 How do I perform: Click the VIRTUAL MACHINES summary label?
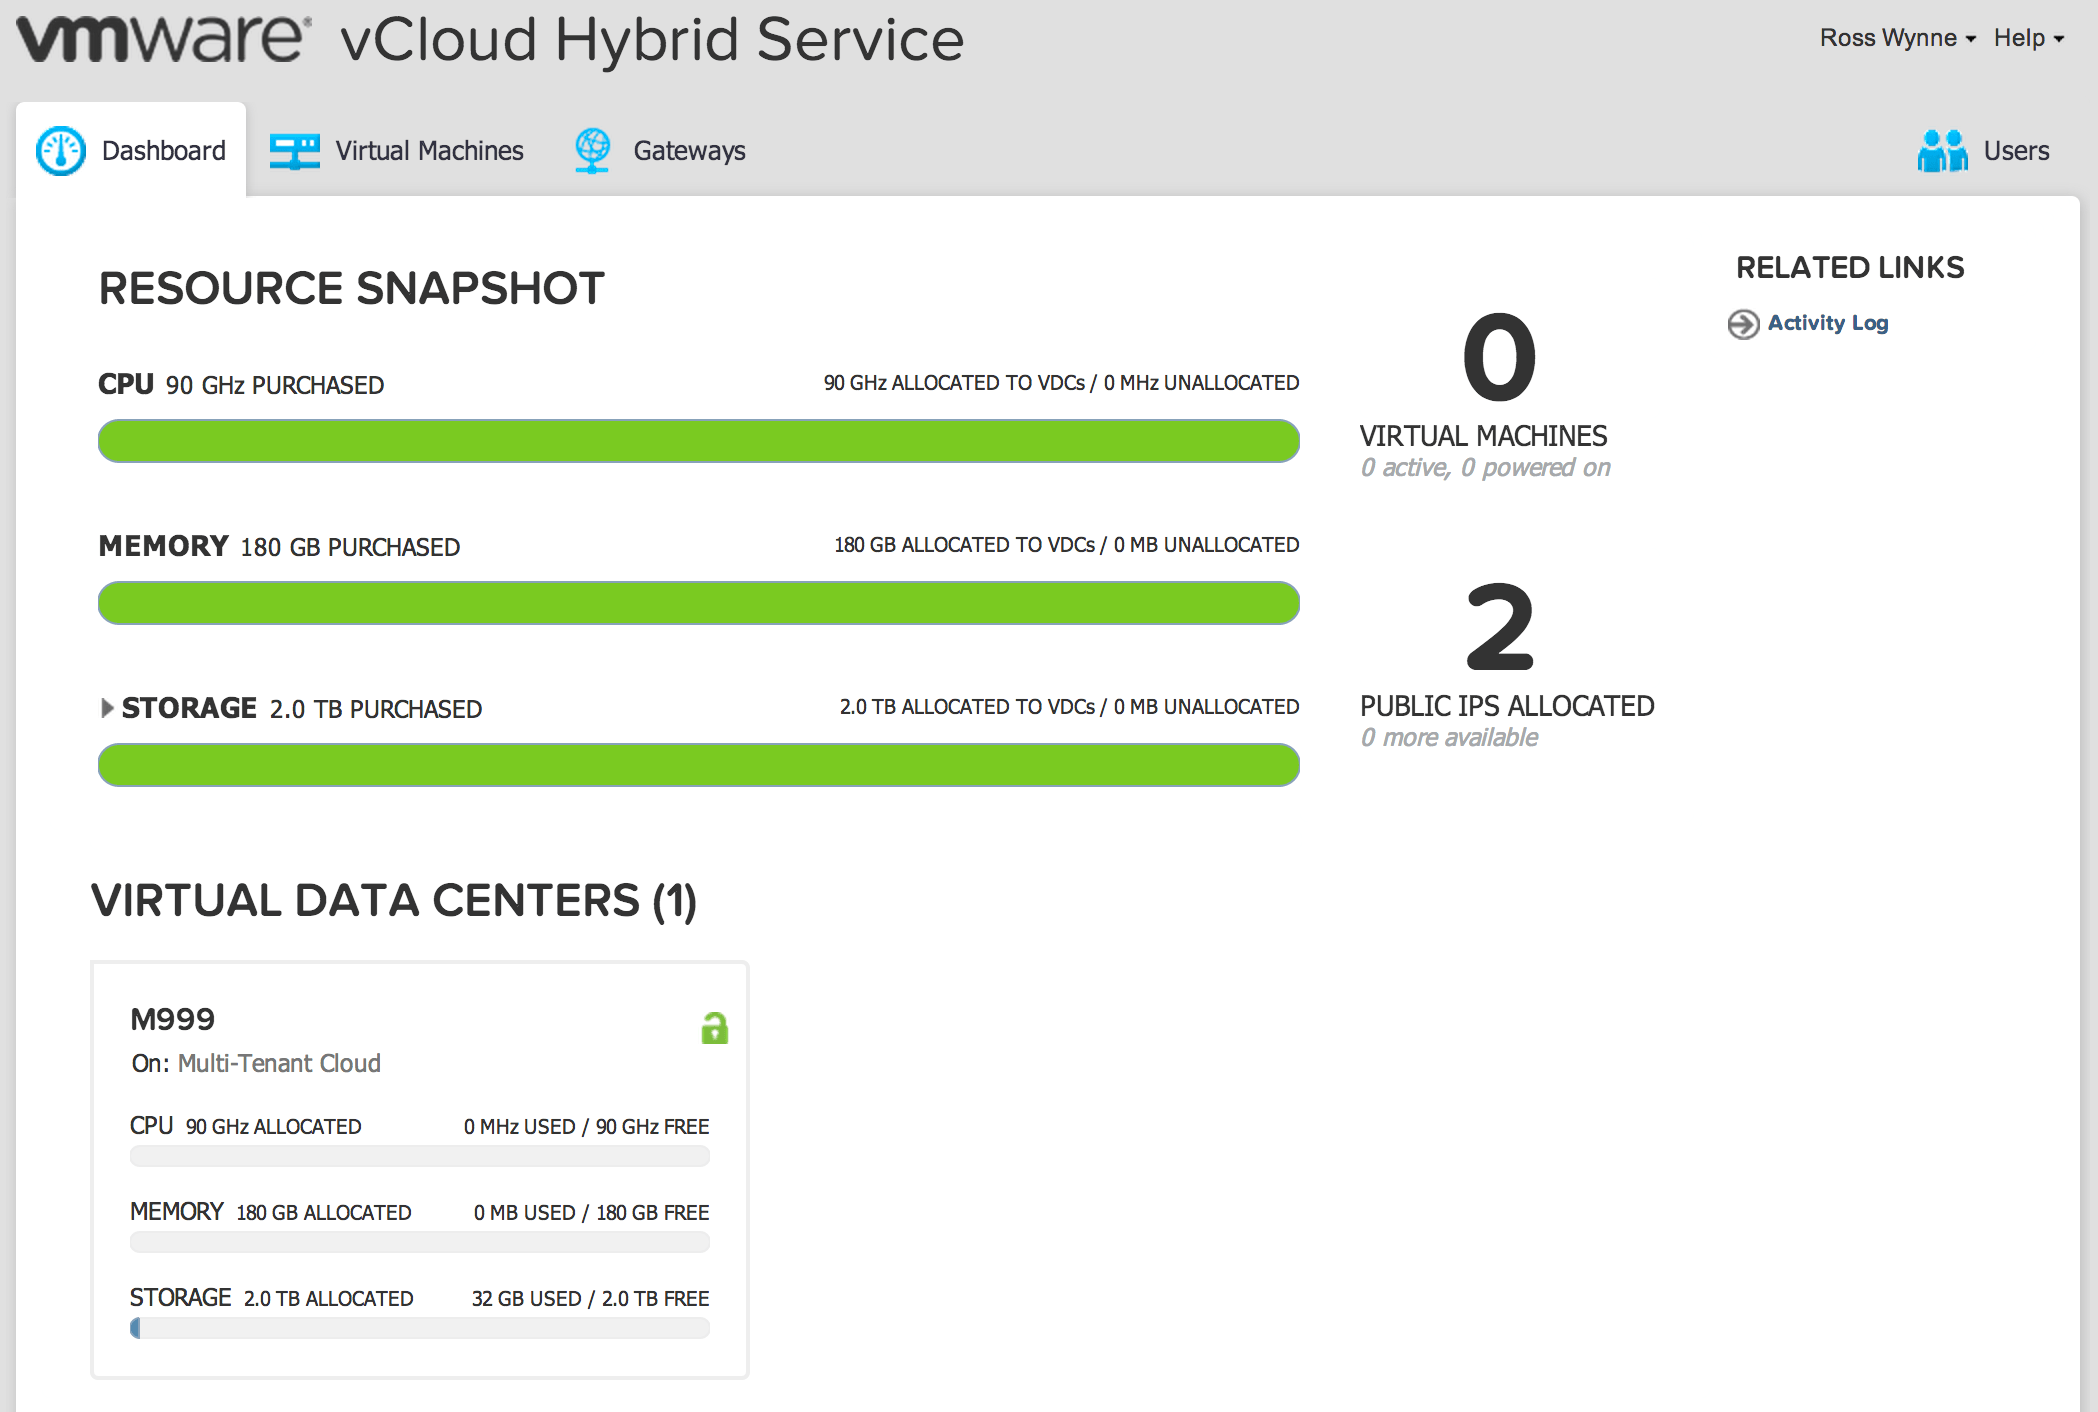point(1483,436)
